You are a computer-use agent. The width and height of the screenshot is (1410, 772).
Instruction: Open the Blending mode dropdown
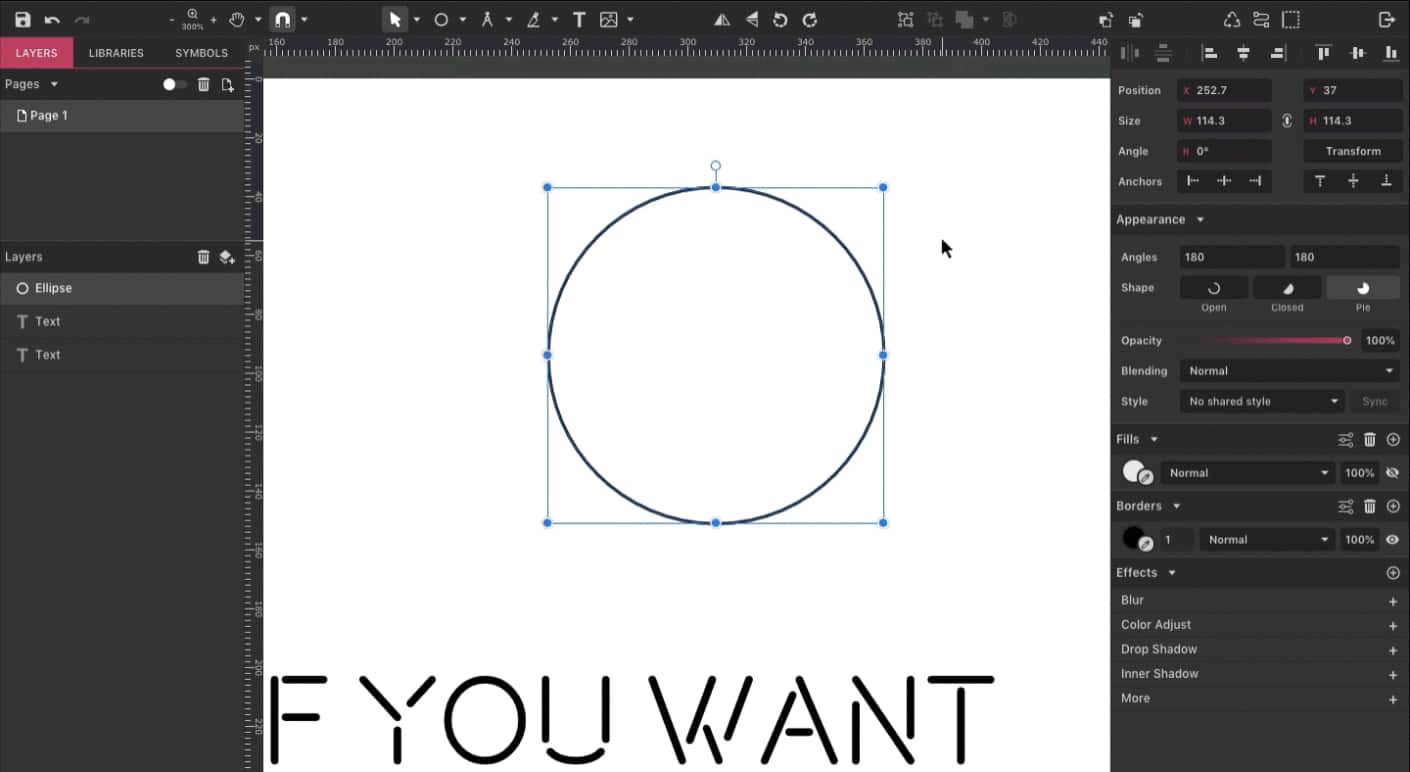point(1288,370)
